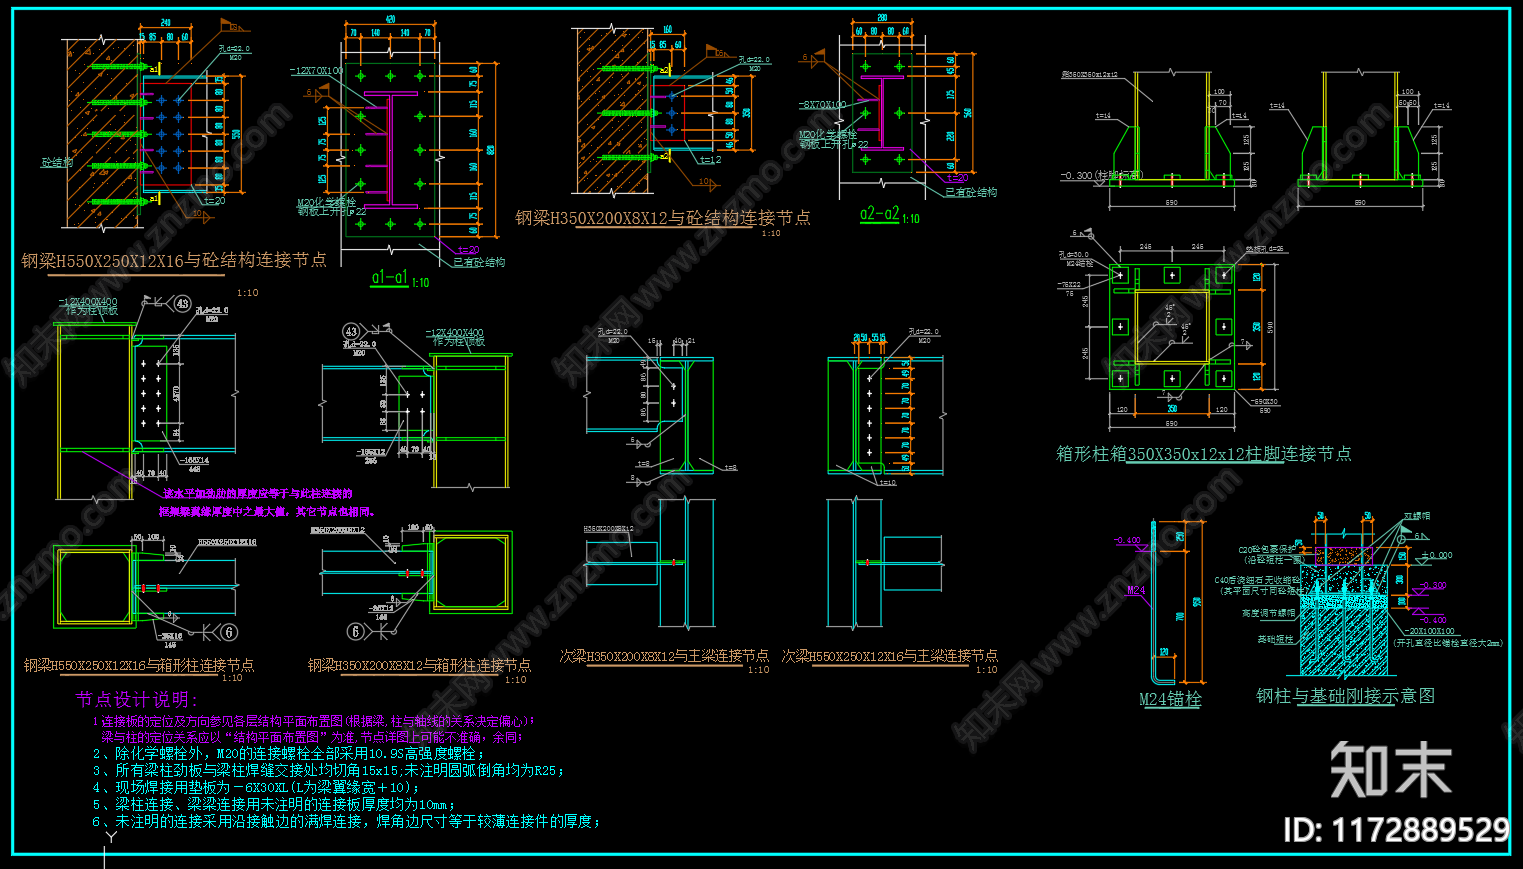Select the "高度调节螺帽" label
The width and height of the screenshot is (1523, 869).
[1268, 613]
